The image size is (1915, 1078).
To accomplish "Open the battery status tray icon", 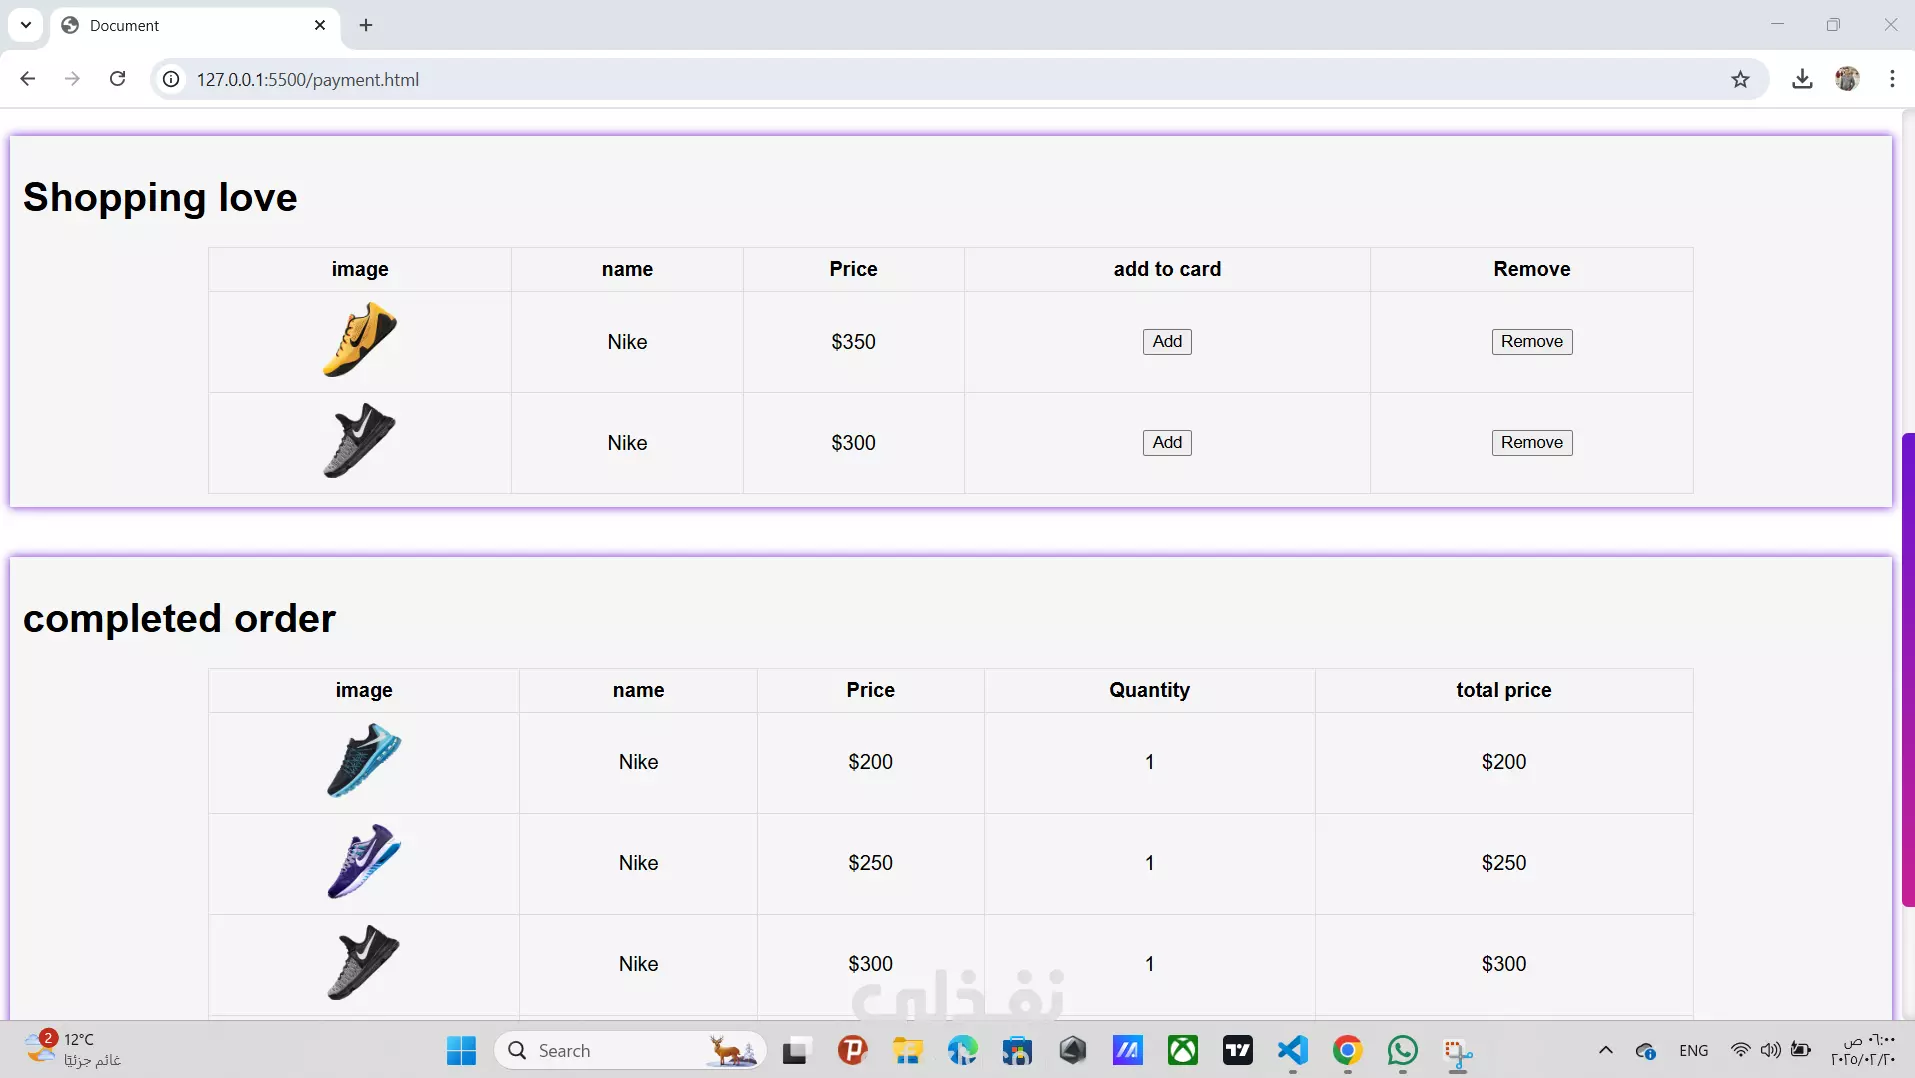I will tap(1801, 1050).
